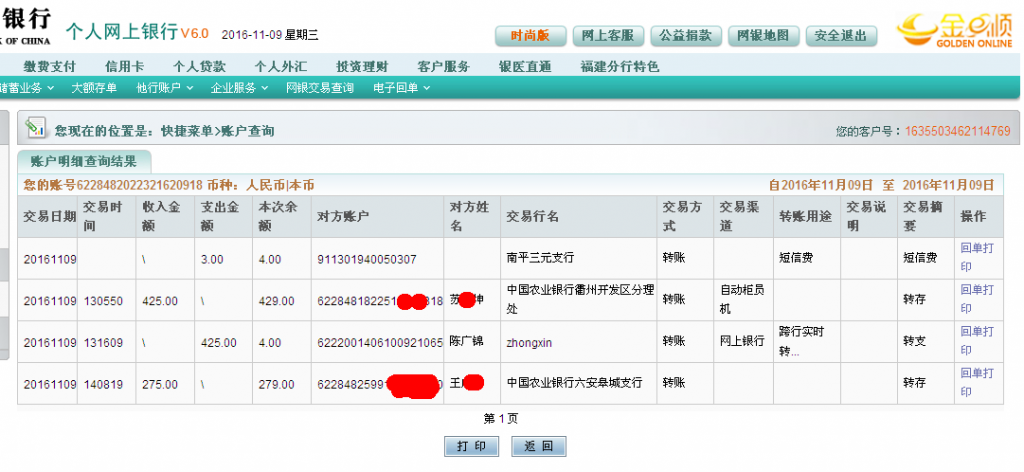Click 回单打印 for the zhongxin transfer row
The width and height of the screenshot is (1024, 472).
tap(977, 340)
